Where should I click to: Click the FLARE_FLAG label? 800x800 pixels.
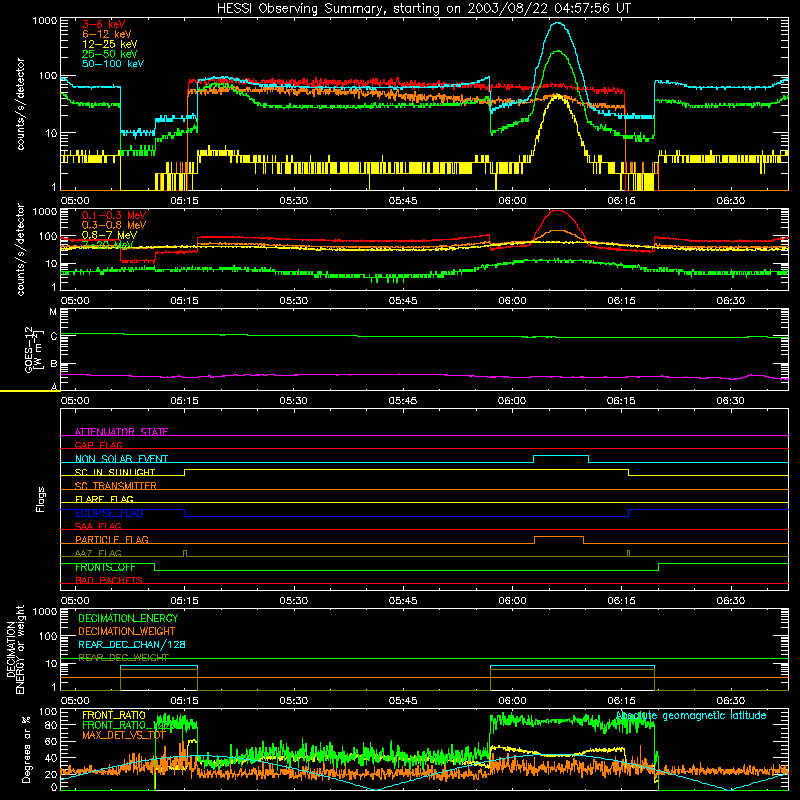[x=104, y=499]
